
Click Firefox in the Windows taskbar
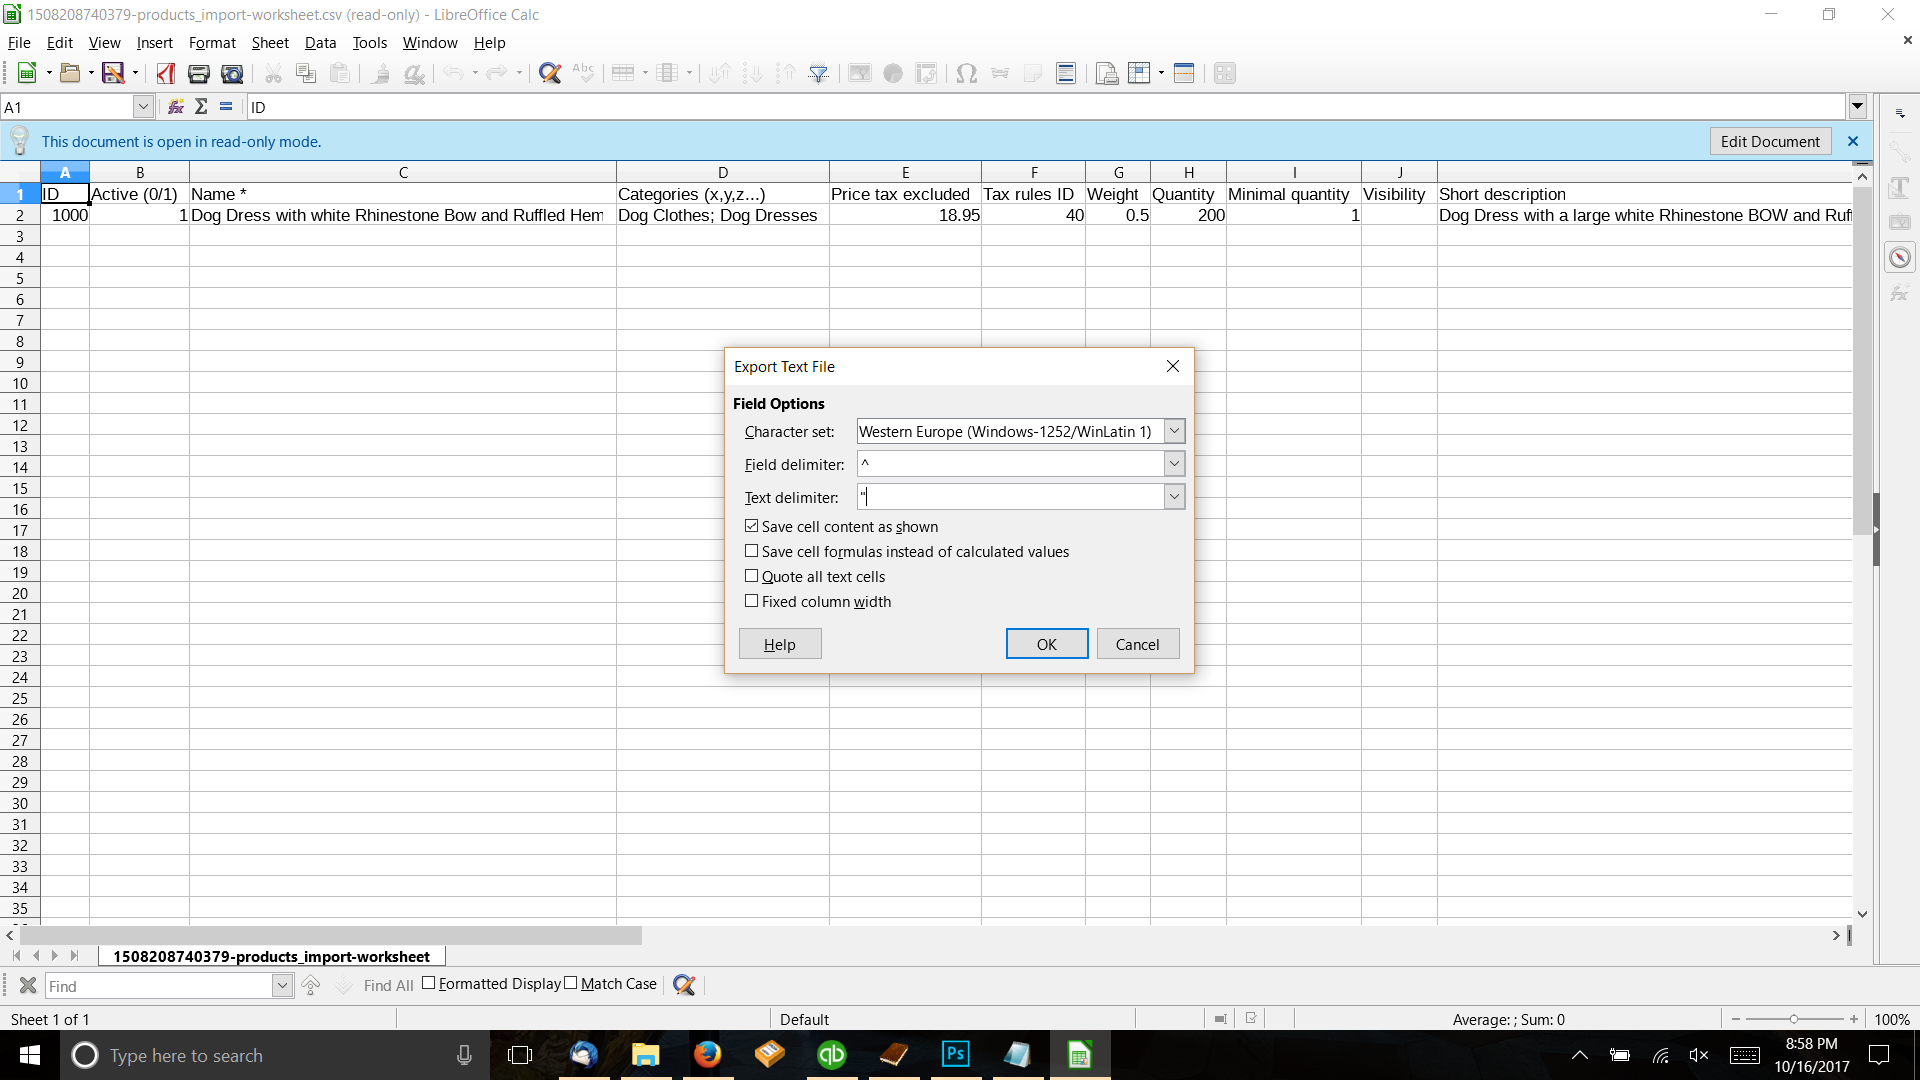(707, 1055)
